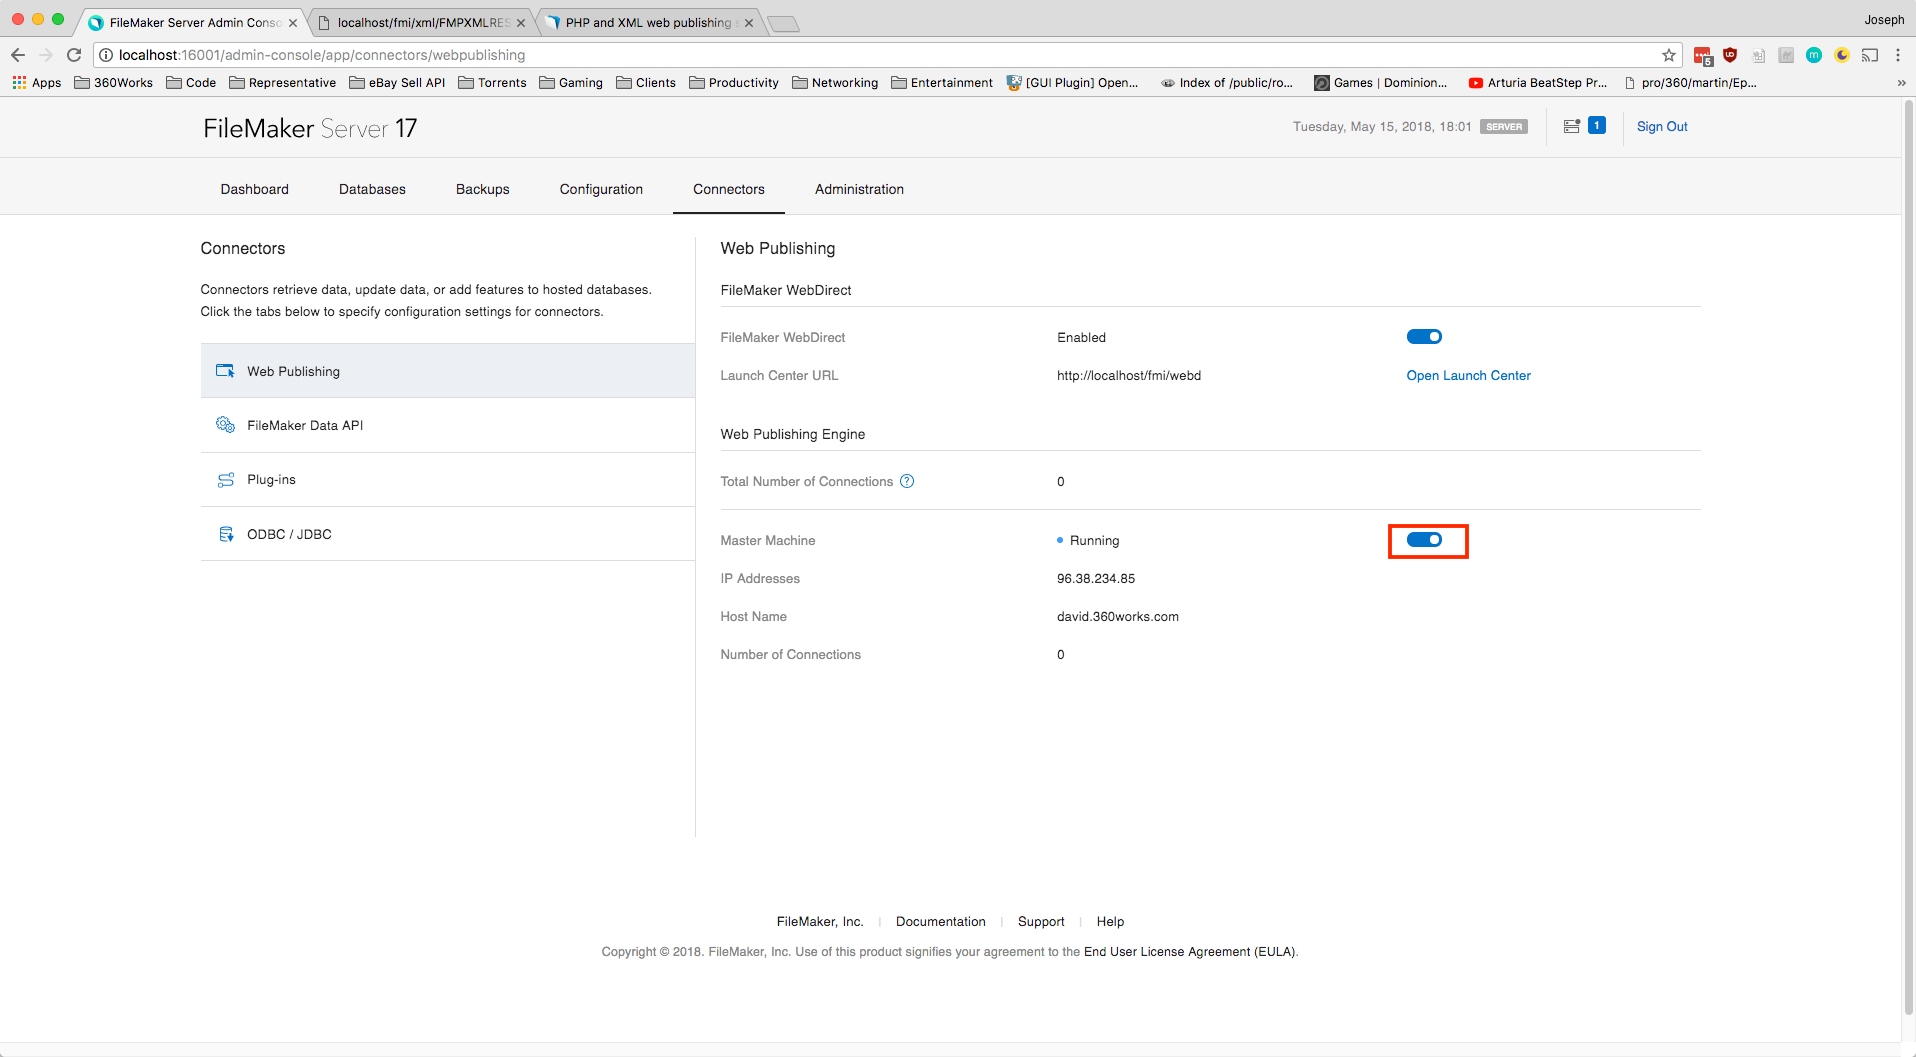Screen dimensions: 1916x1057
Task: Click the page vertical scrollbar
Action: (1908, 557)
